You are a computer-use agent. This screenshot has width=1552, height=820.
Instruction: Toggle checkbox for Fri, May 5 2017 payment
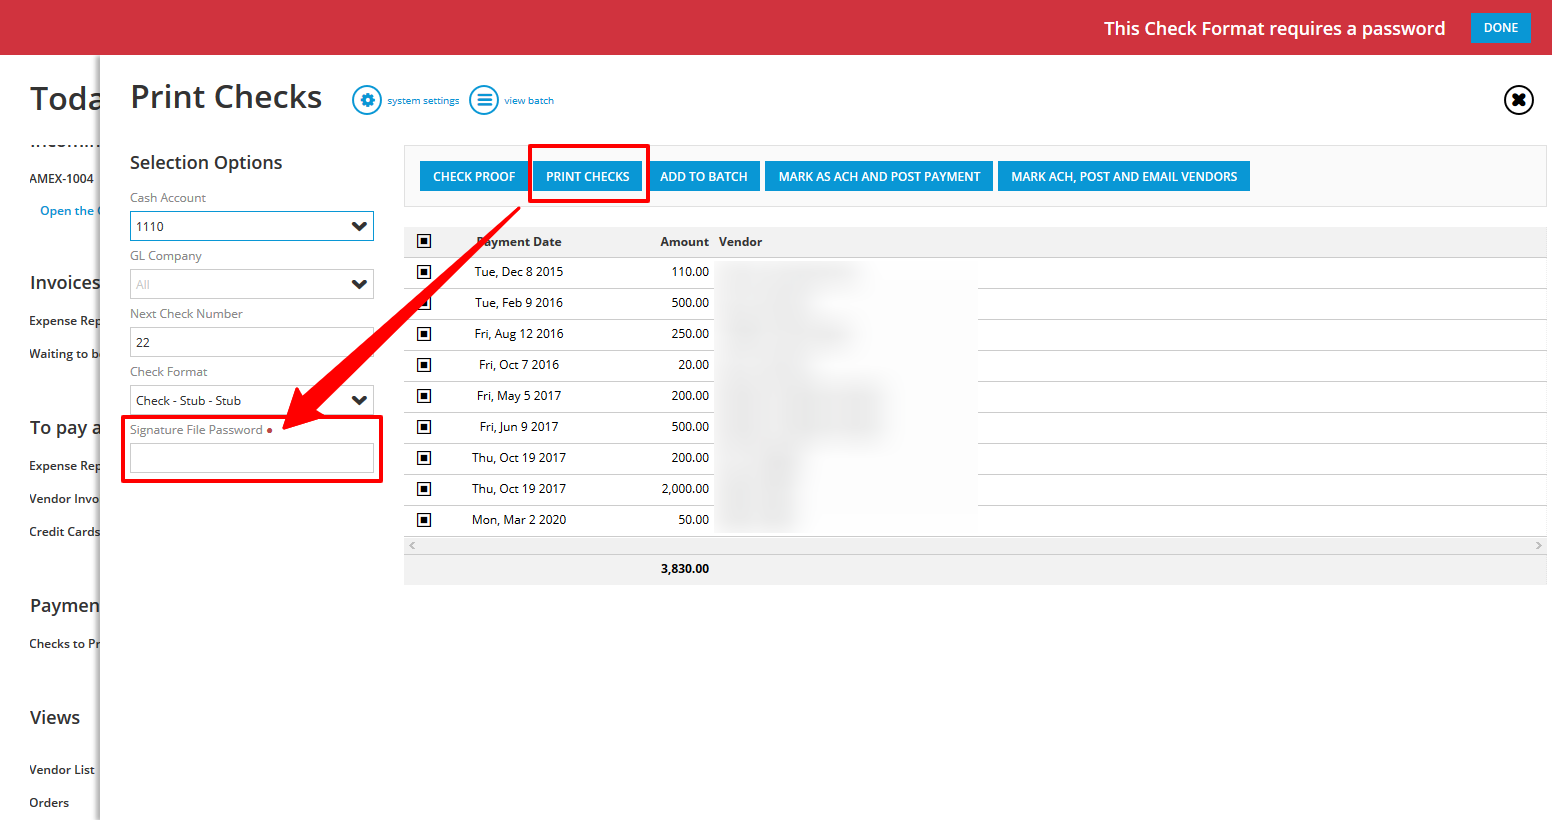424,396
